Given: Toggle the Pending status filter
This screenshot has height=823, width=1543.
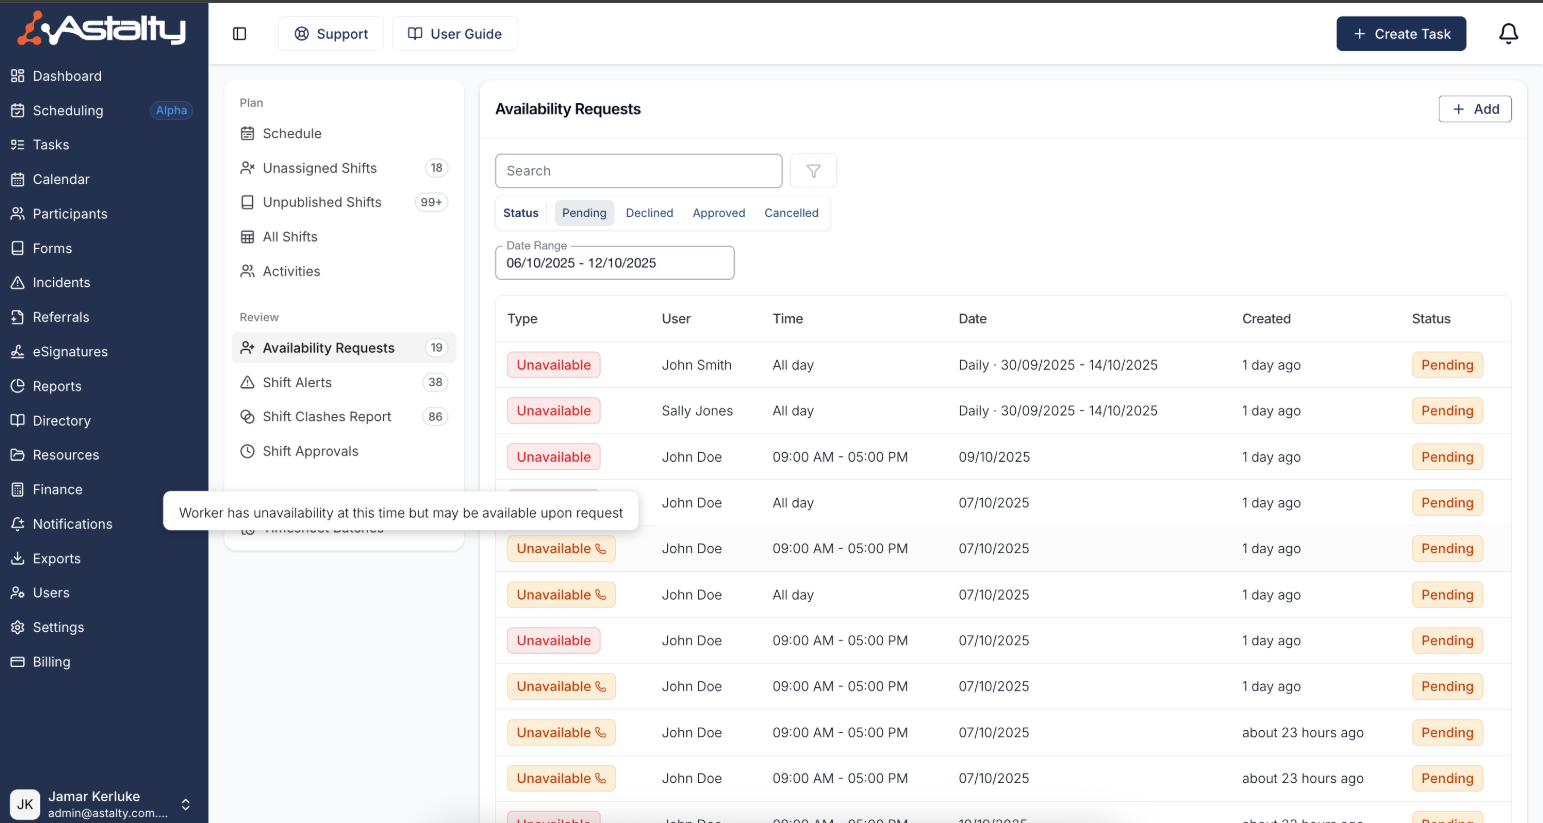Looking at the screenshot, I should pos(584,213).
